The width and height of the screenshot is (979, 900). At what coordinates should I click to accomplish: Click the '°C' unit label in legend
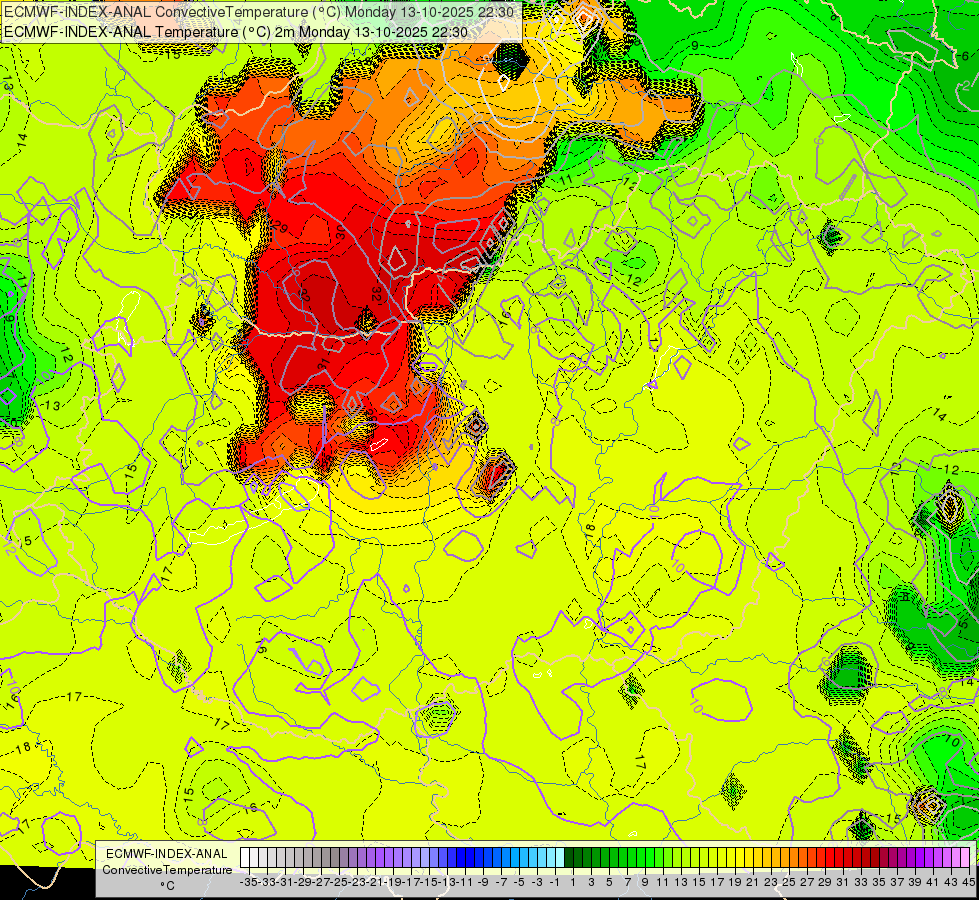167,886
